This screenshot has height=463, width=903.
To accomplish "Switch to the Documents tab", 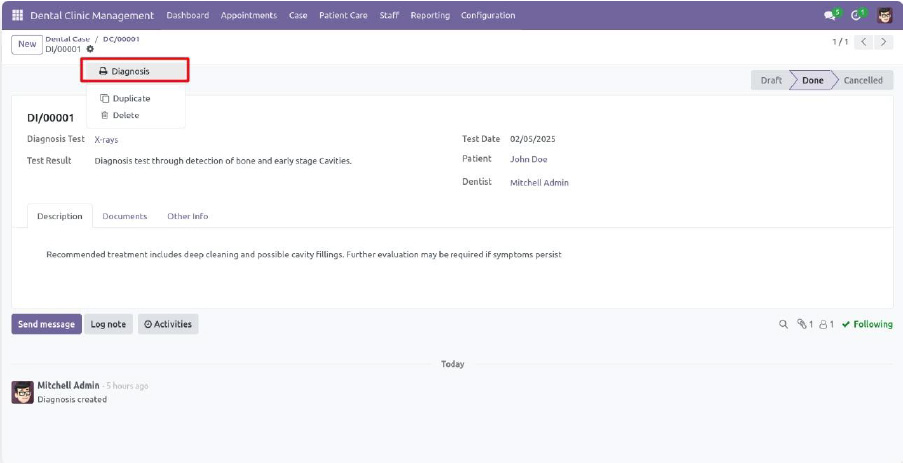I will click(x=124, y=216).
